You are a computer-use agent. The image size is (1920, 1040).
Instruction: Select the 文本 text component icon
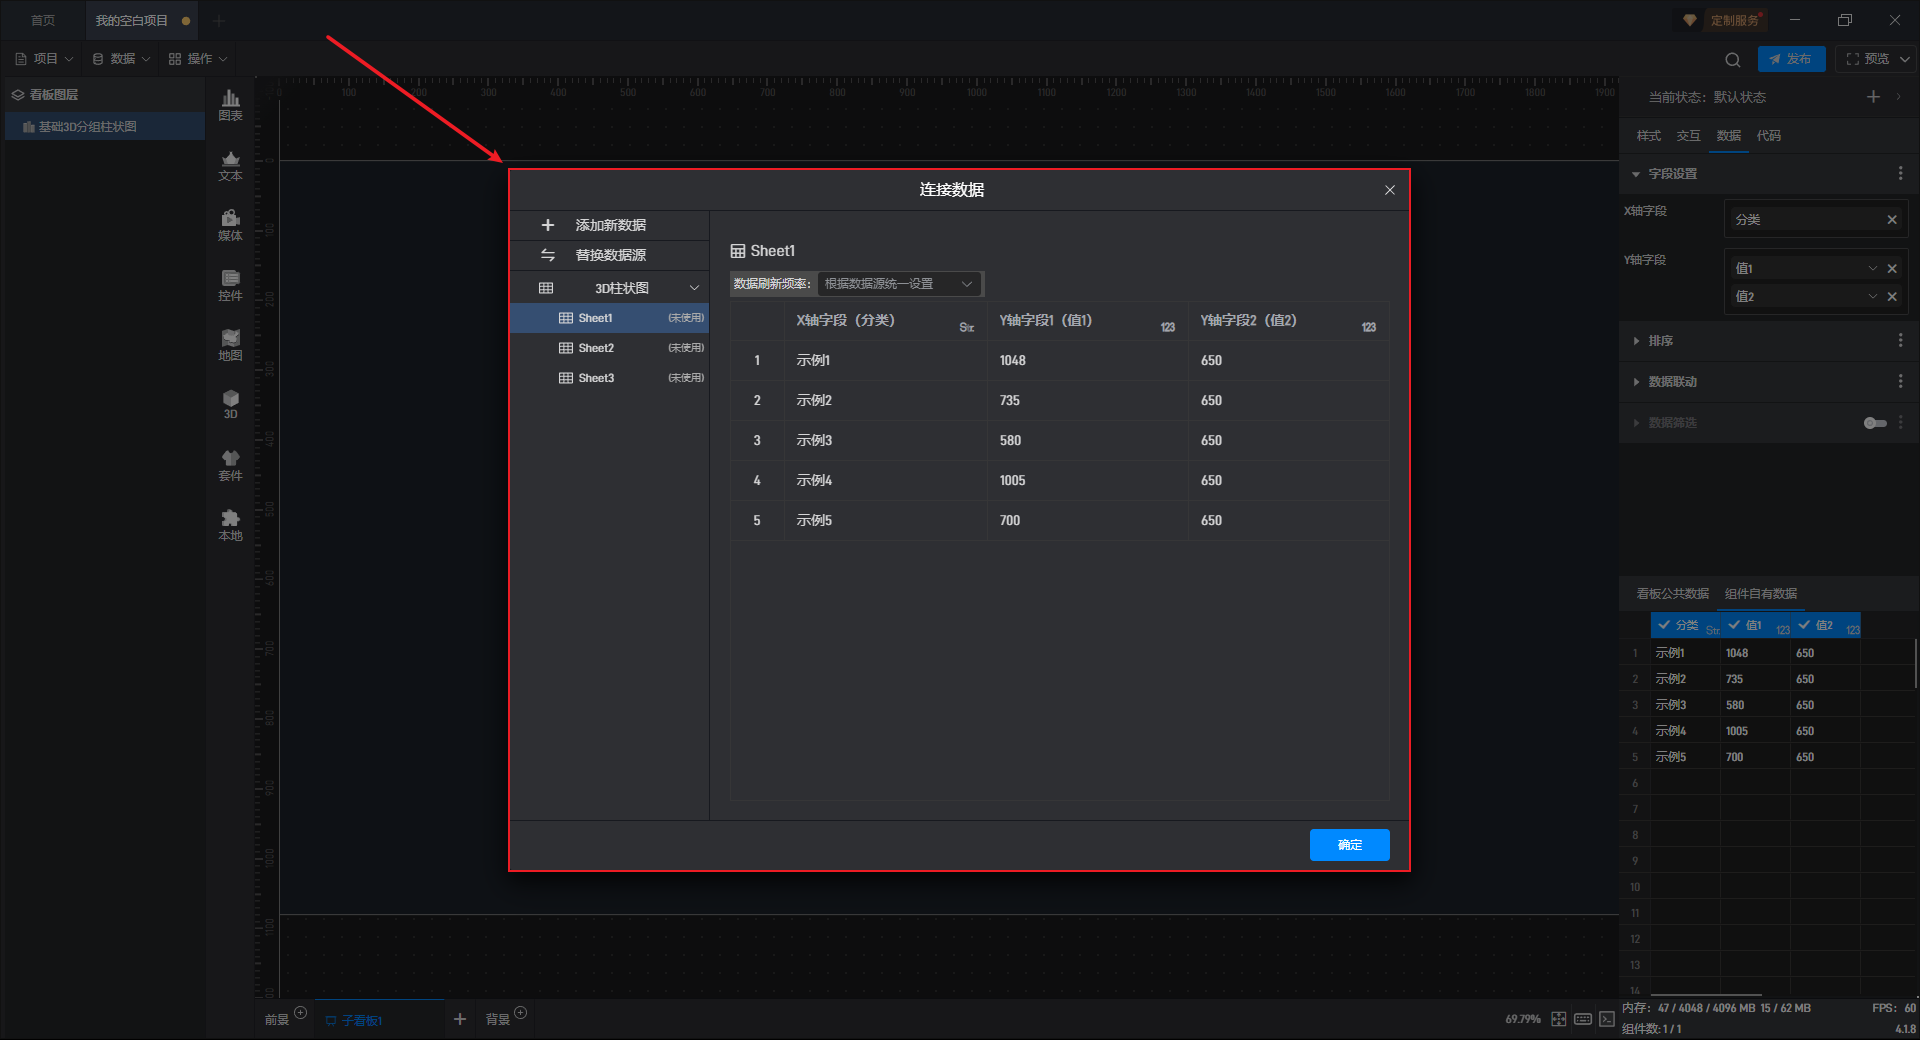click(230, 165)
